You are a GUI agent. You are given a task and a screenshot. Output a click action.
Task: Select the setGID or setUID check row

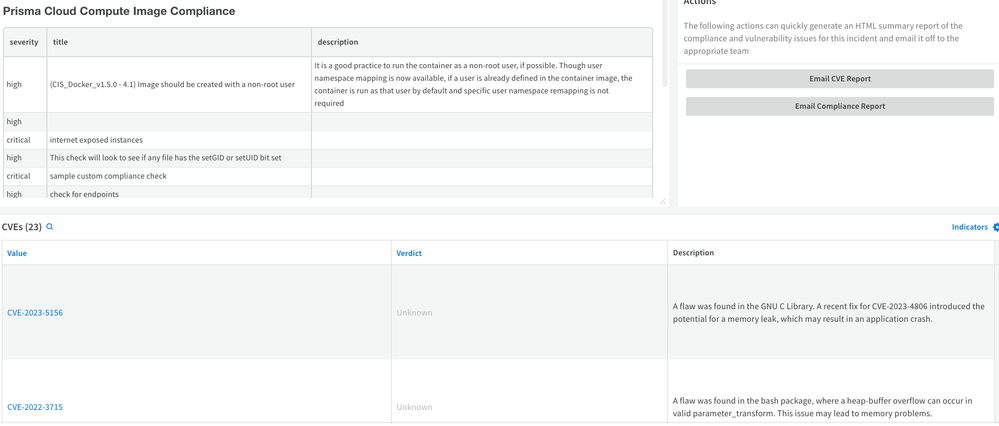165,158
